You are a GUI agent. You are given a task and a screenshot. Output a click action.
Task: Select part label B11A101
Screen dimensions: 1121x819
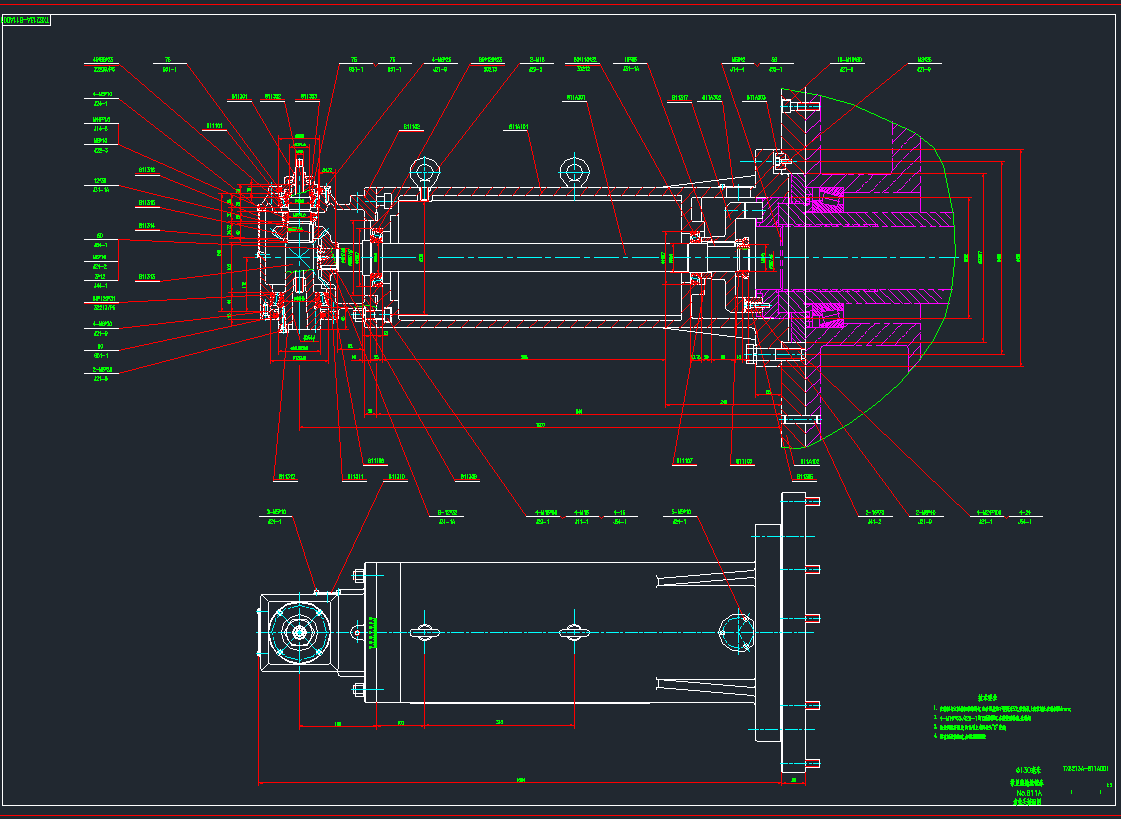(x=518, y=126)
